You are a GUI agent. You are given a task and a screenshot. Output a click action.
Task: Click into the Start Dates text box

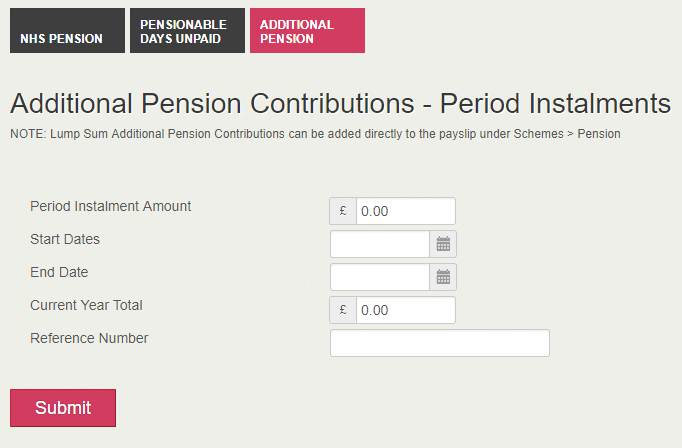pyautogui.click(x=380, y=244)
